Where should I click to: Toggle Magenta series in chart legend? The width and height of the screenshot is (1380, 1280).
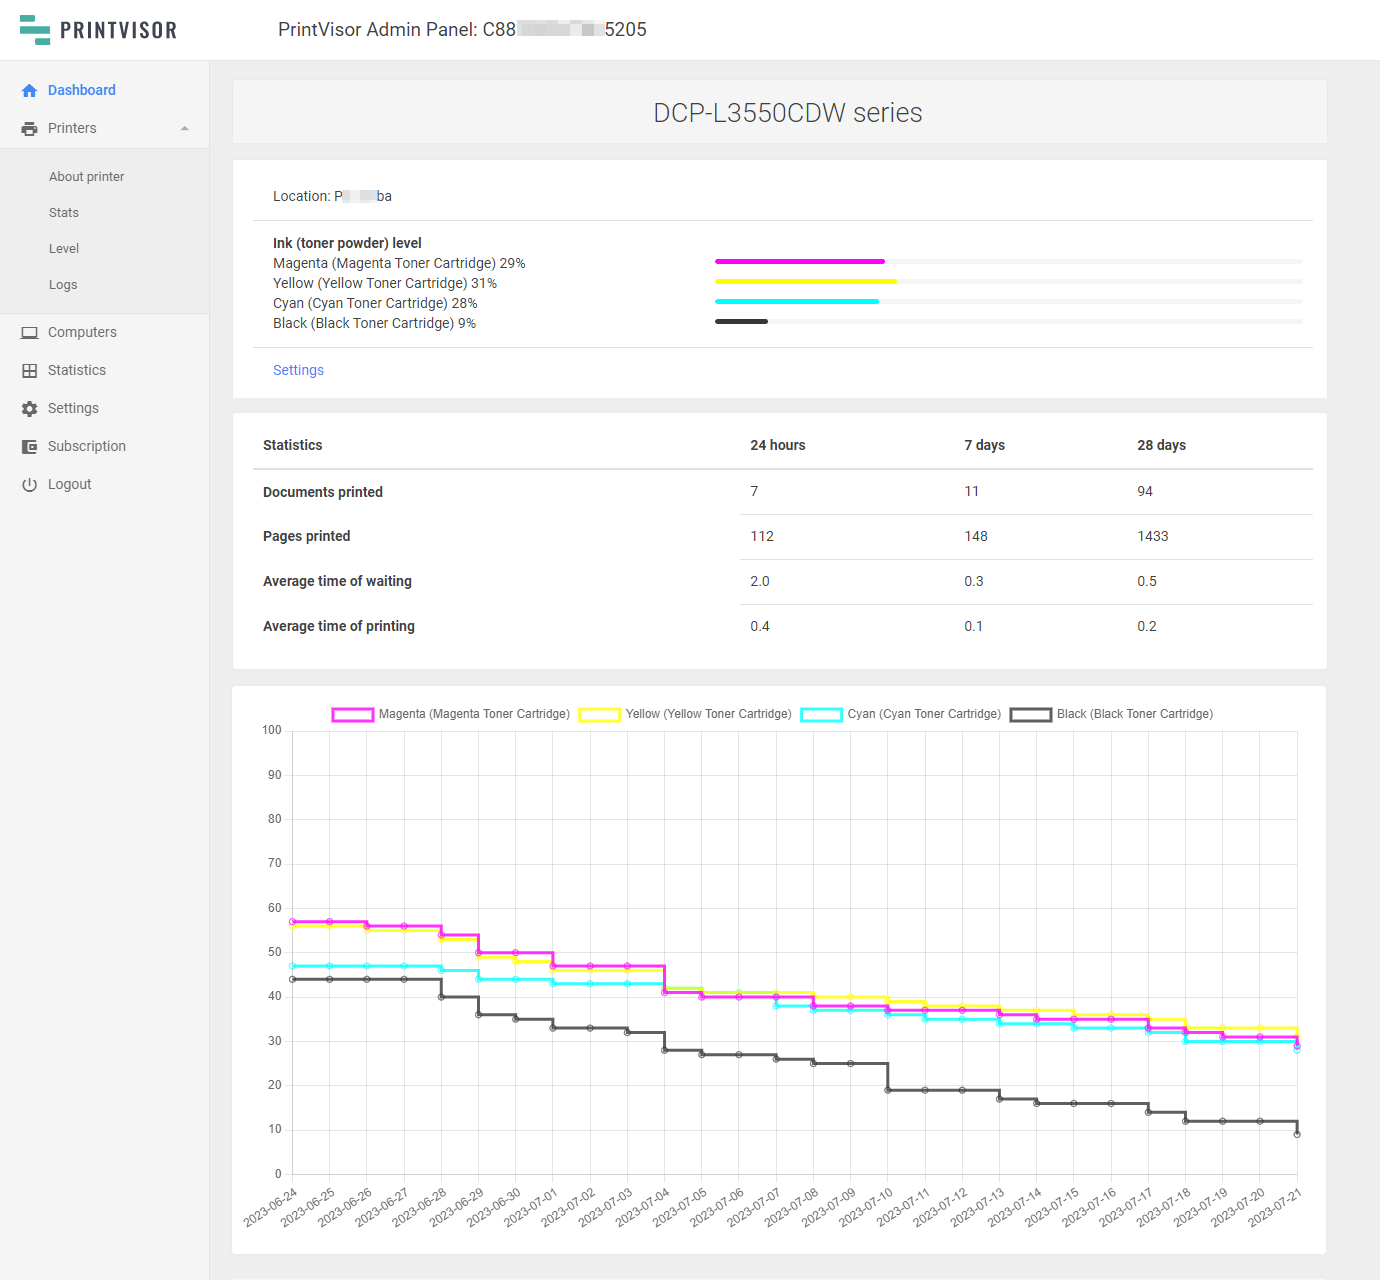coord(352,715)
